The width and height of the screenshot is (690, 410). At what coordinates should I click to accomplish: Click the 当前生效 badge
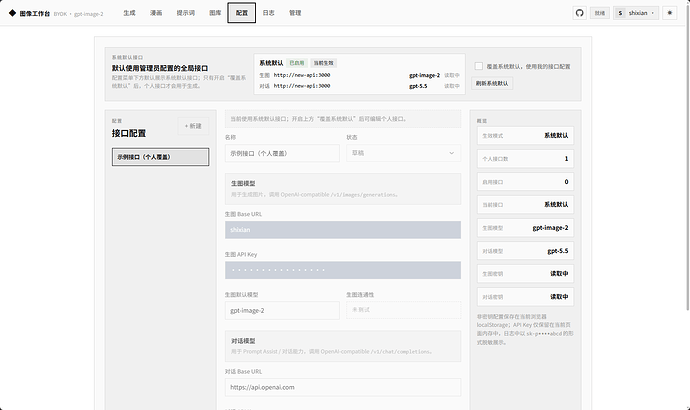[x=323, y=63]
